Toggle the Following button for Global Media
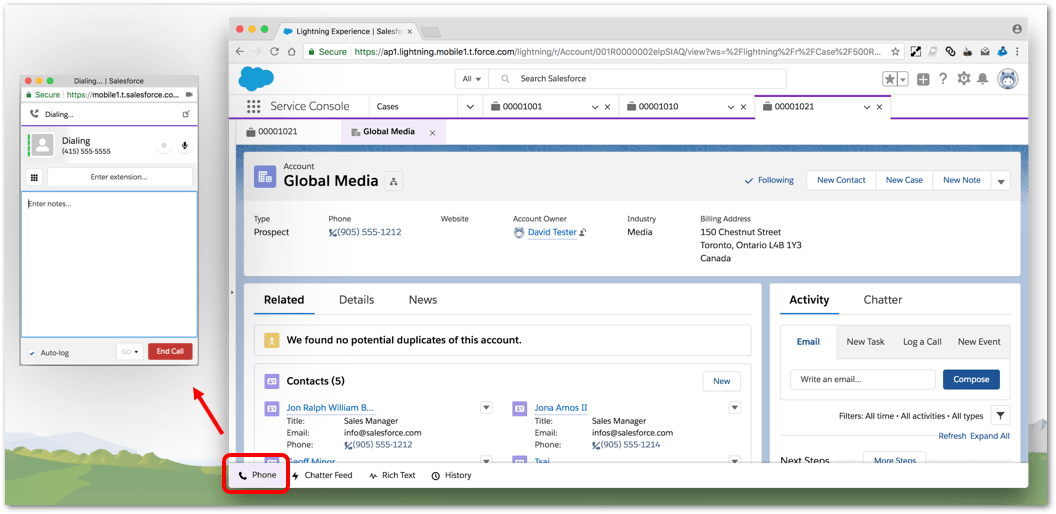The image size is (1056, 514). pyautogui.click(x=769, y=180)
